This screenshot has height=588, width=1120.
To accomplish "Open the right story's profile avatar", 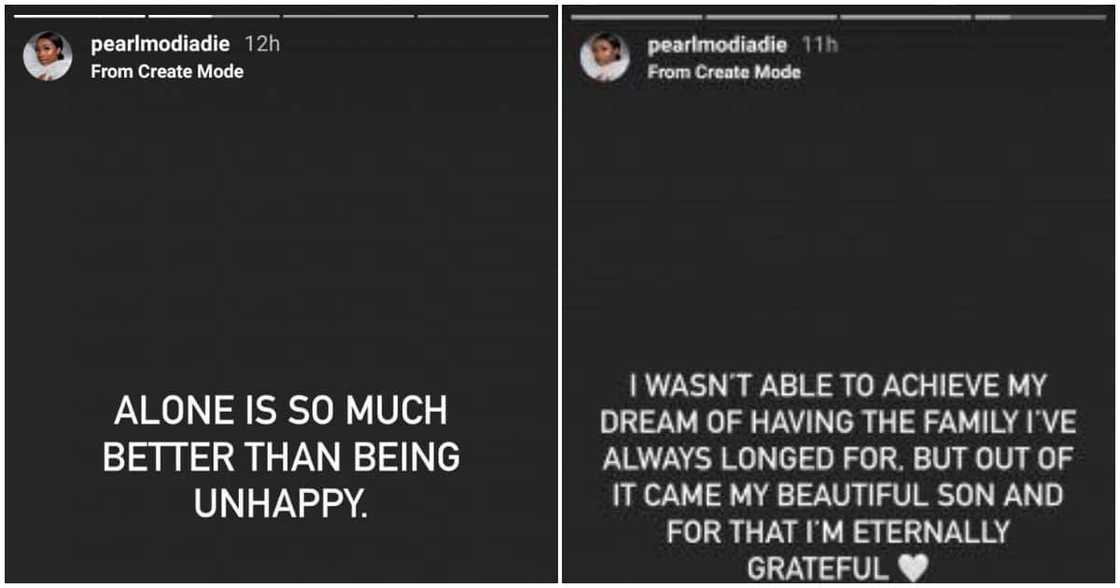I will 605,57.
